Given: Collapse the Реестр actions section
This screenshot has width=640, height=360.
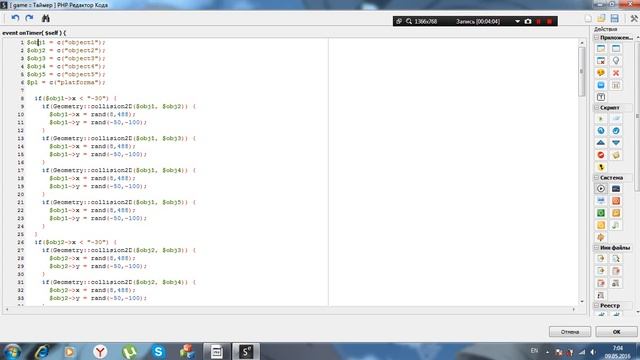Looking at the screenshot, I should 596,305.
